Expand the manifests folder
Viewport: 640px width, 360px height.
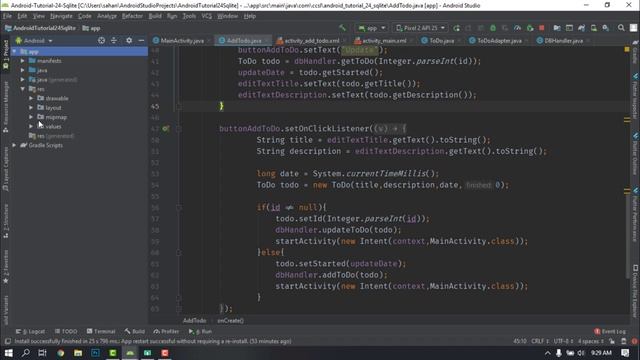pos(22,61)
